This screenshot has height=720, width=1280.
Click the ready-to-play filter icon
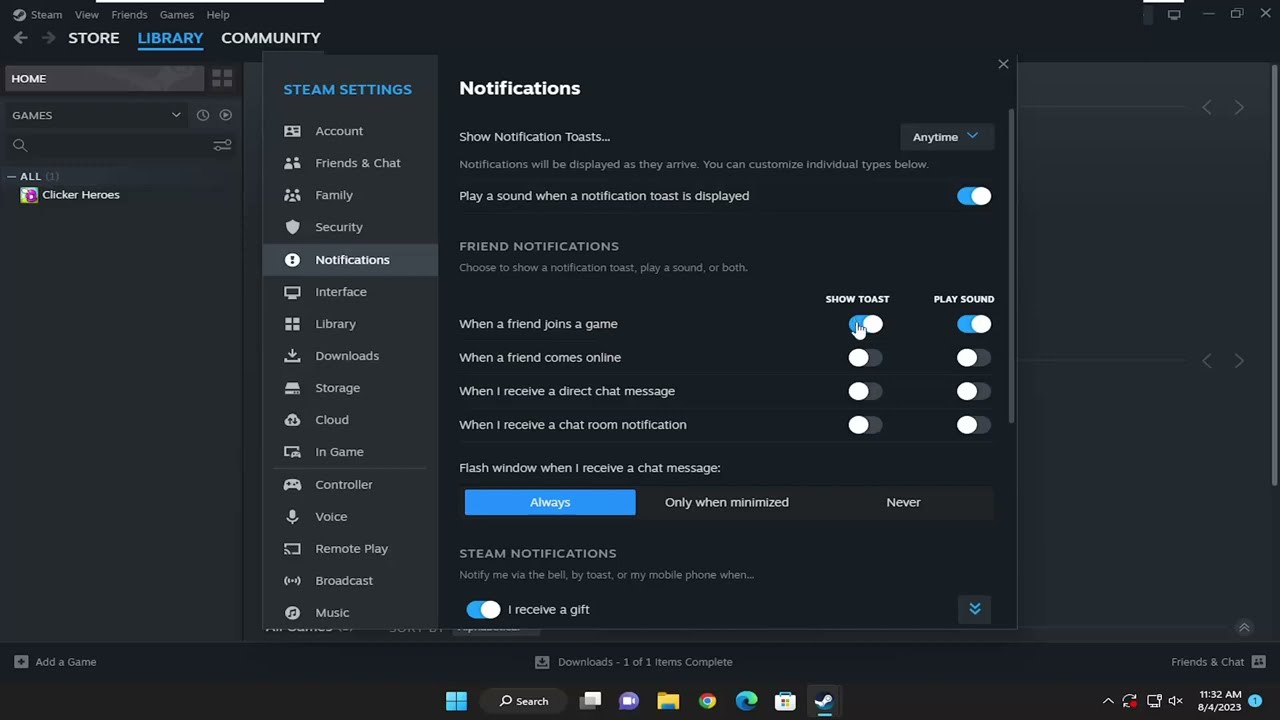(225, 115)
